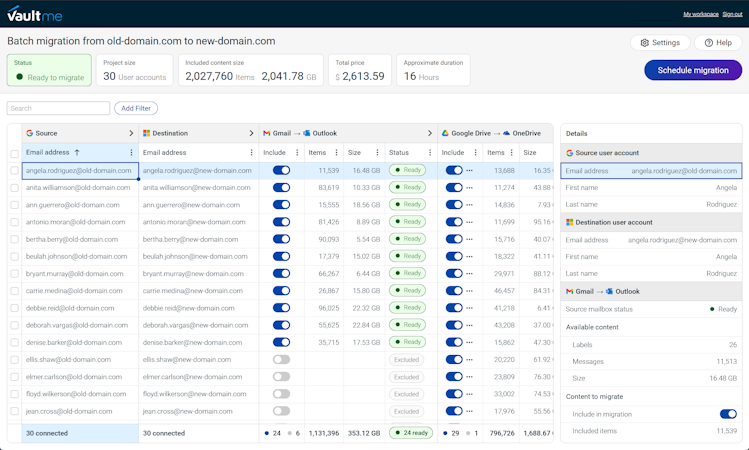Expand the Source column group chevron

tap(131, 133)
